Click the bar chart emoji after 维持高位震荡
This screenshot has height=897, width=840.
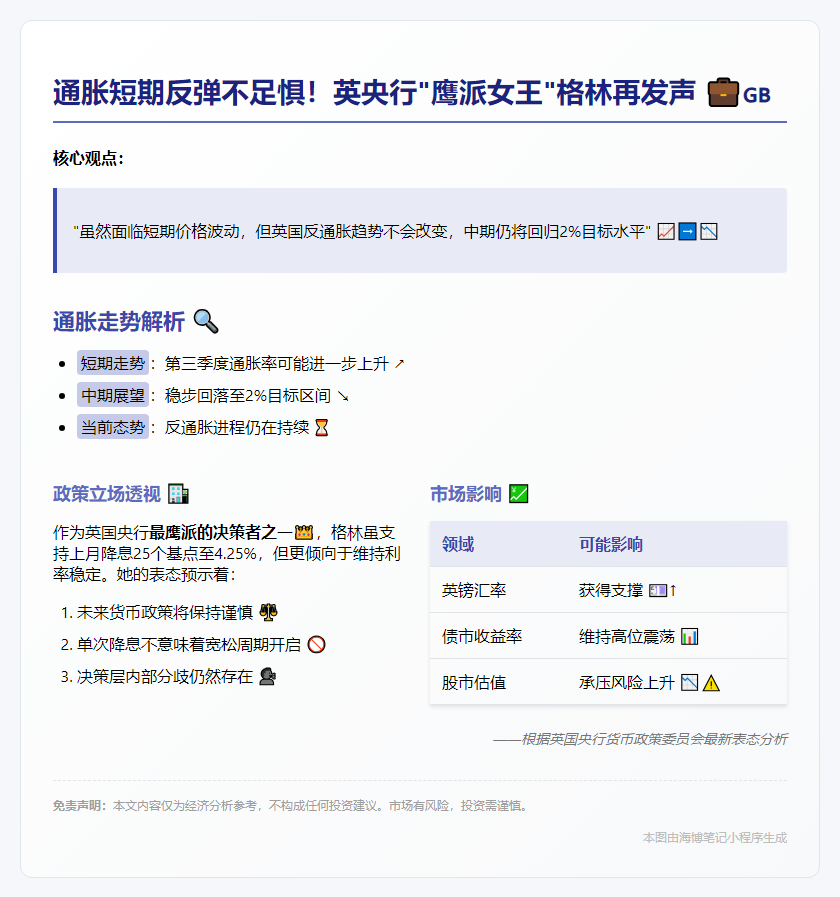pos(690,636)
